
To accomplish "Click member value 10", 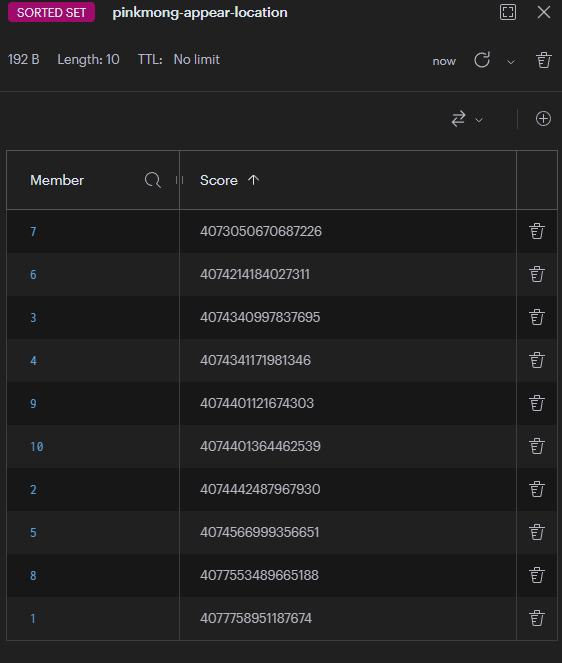I will click(x=37, y=447).
